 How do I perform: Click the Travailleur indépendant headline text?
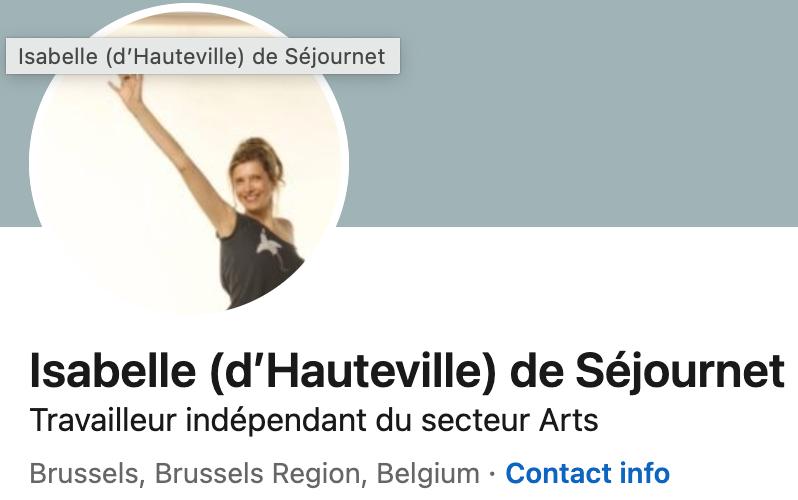point(314,421)
